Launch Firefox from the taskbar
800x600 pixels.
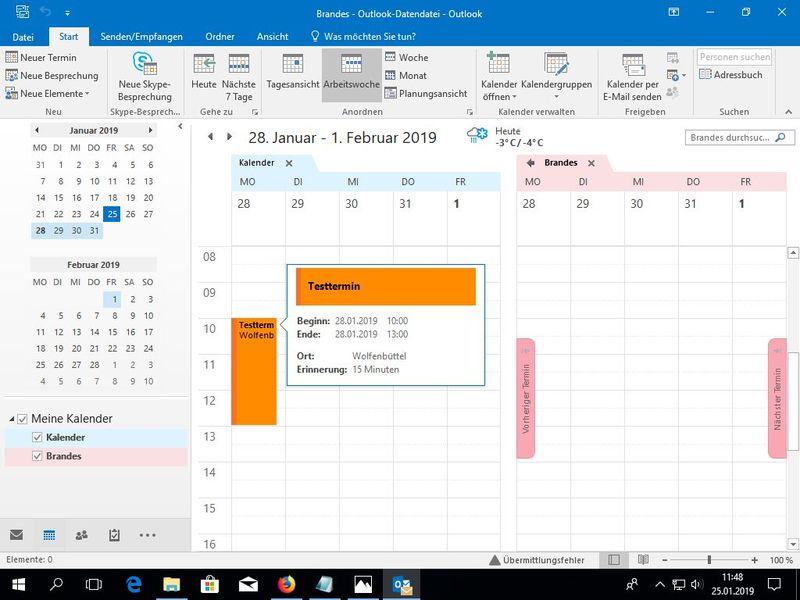click(287, 584)
